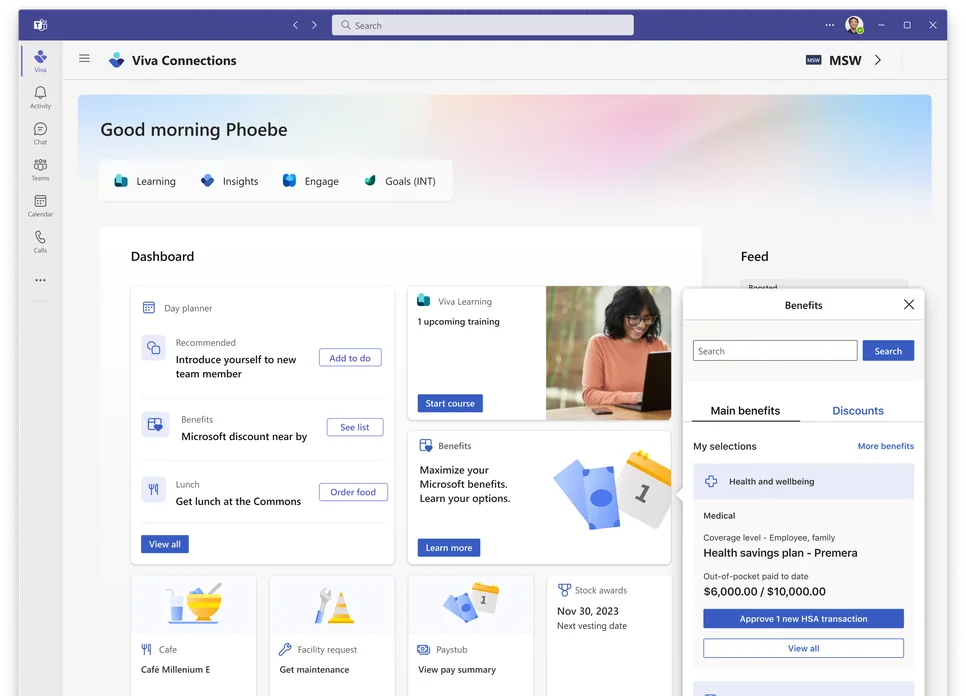
Task: Open Calls in the left sidebar
Action: point(40,241)
